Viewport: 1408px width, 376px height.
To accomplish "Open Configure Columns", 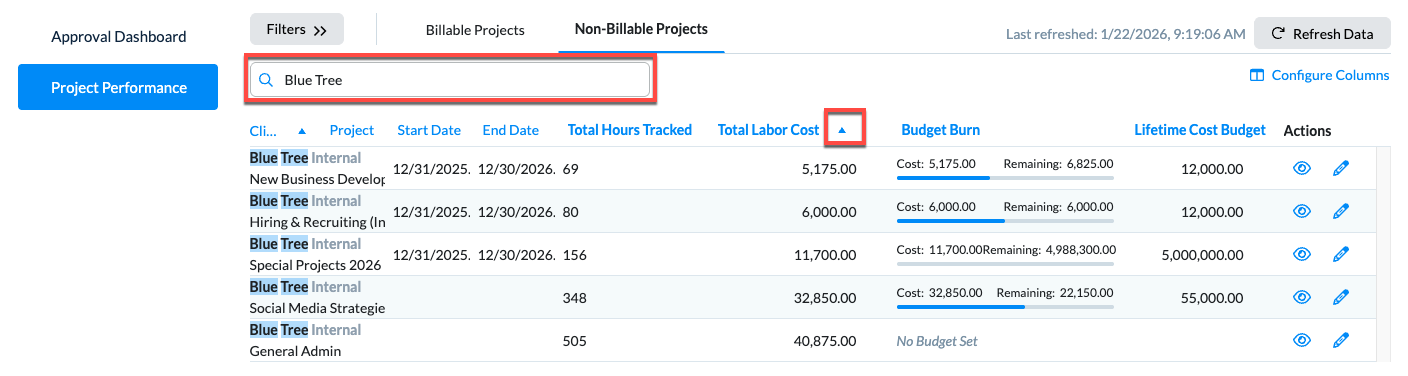I will pyautogui.click(x=1319, y=75).
